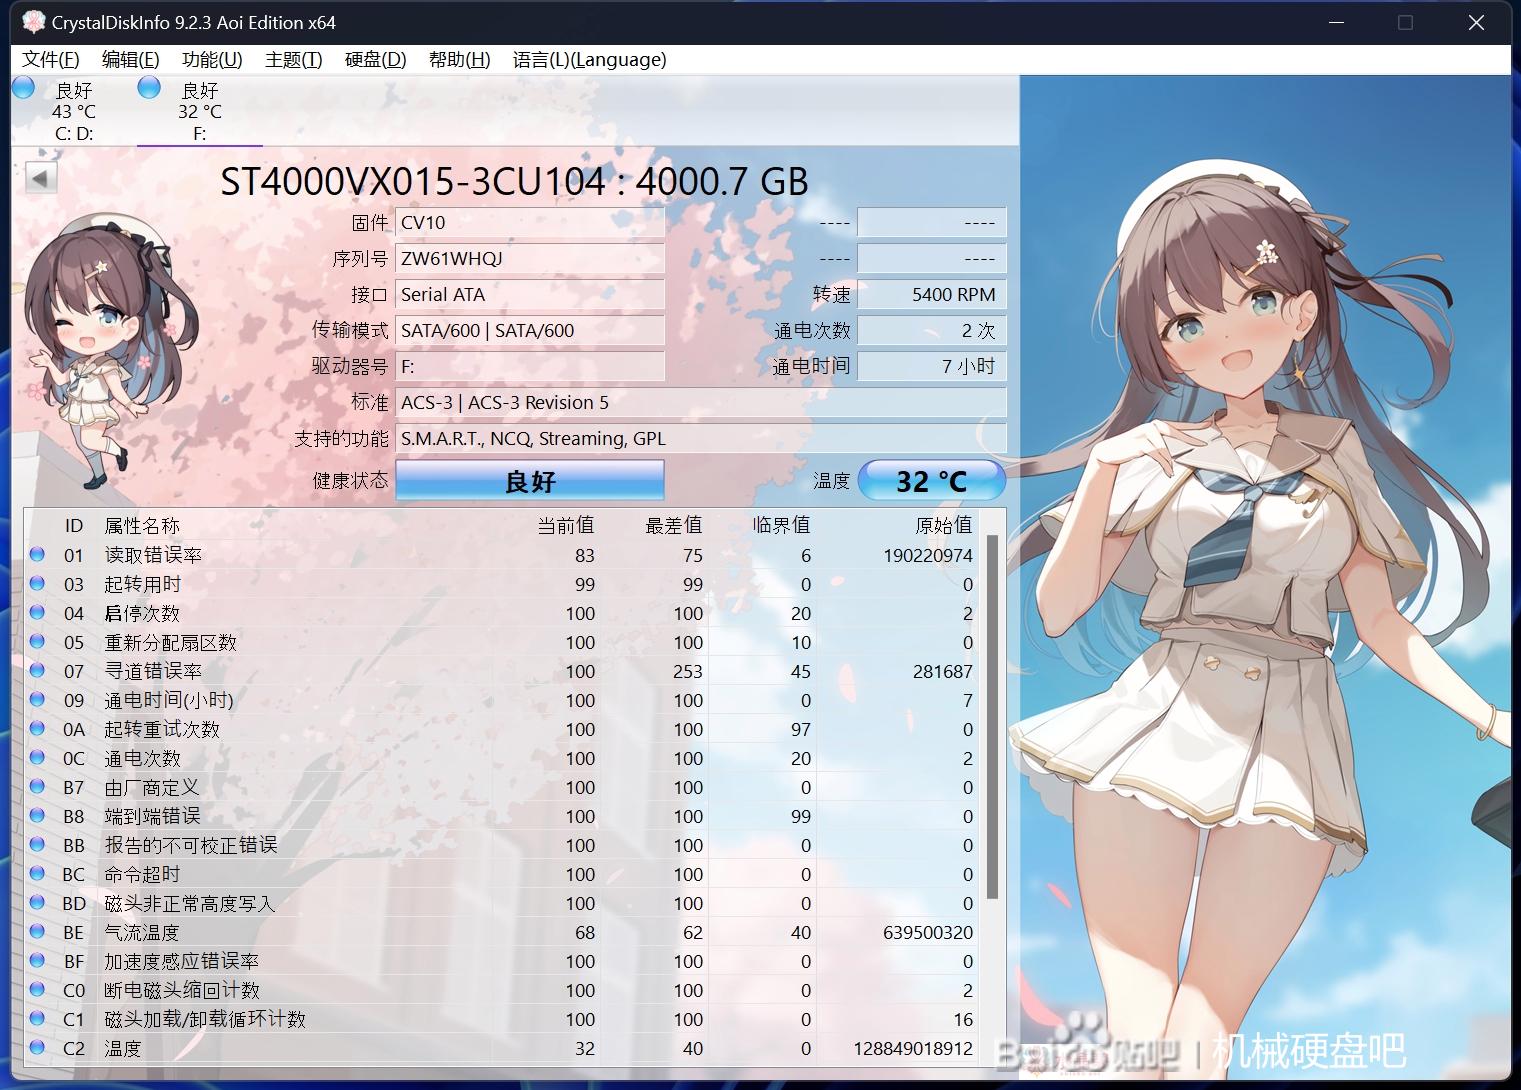Image resolution: width=1521 pixels, height=1090 pixels.
Task: Select the C: D: disk tab
Action: [73, 111]
